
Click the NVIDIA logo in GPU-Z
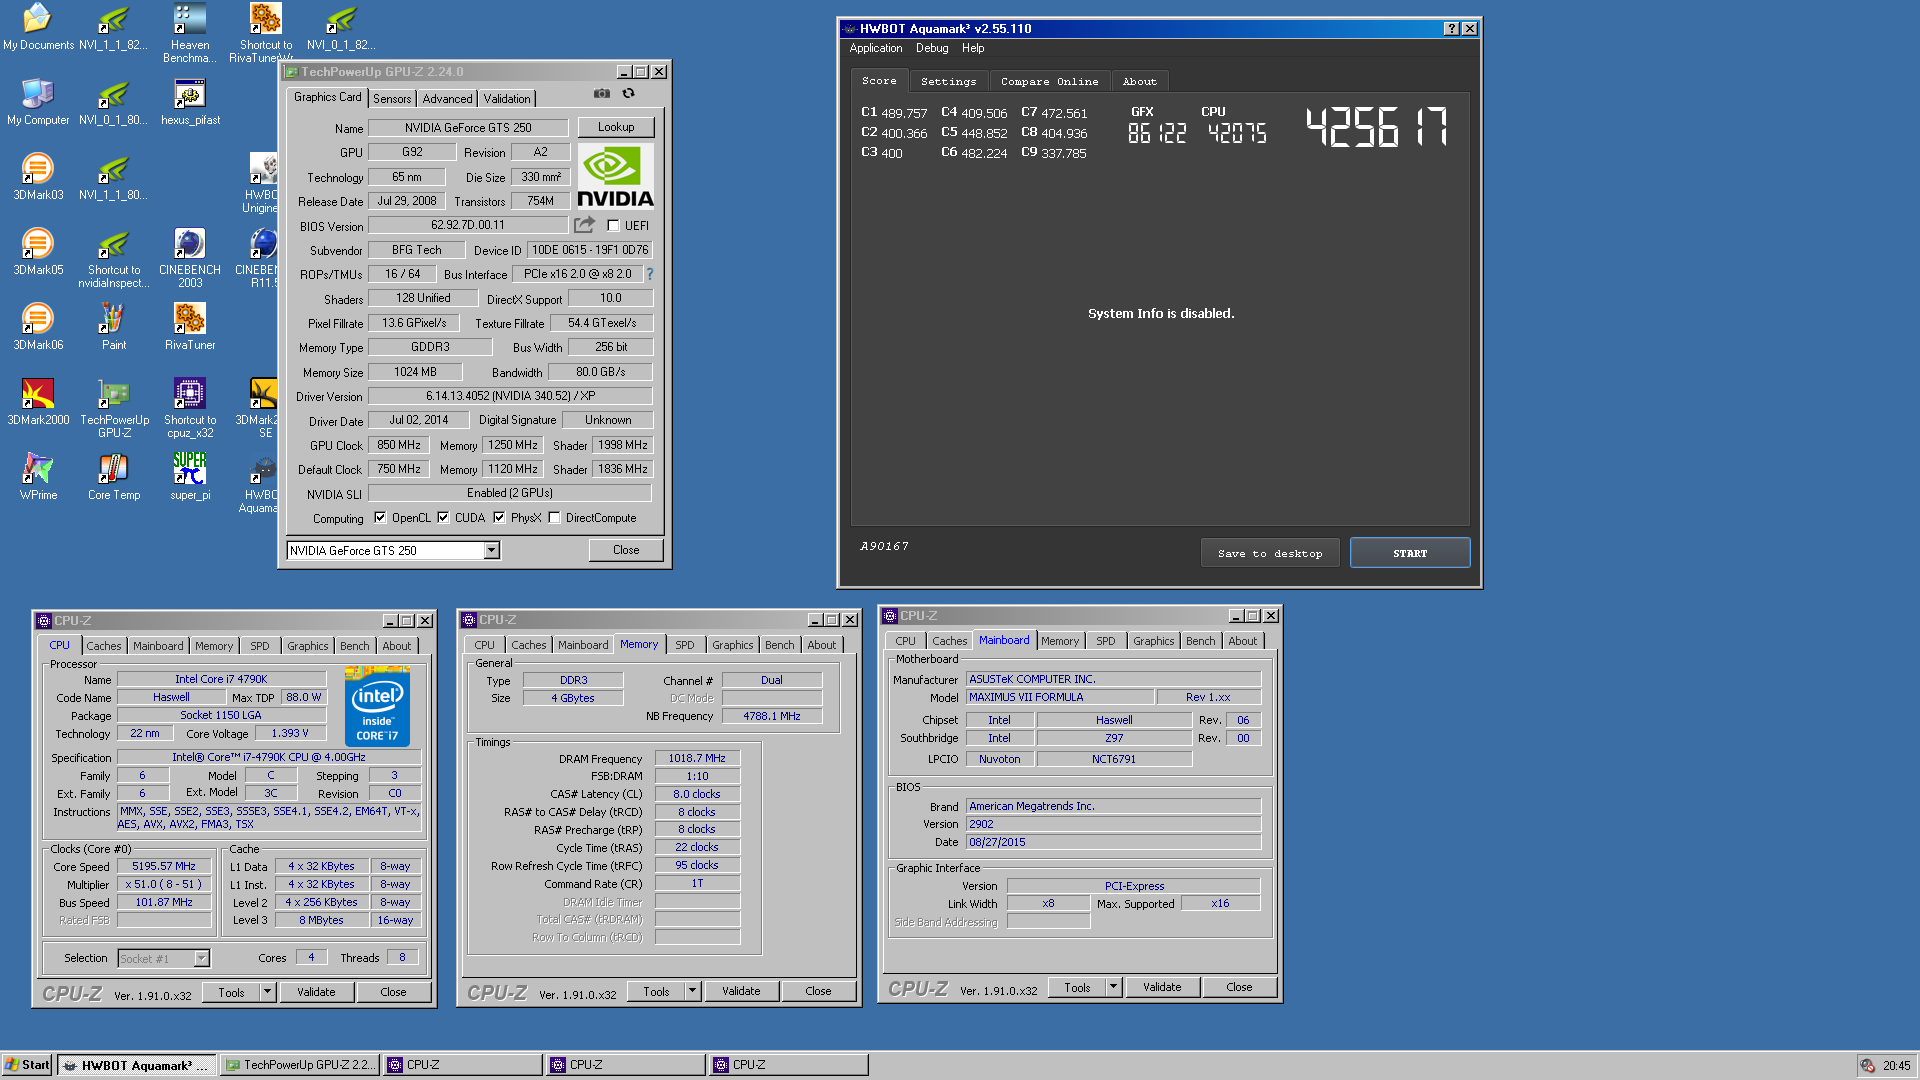point(615,176)
